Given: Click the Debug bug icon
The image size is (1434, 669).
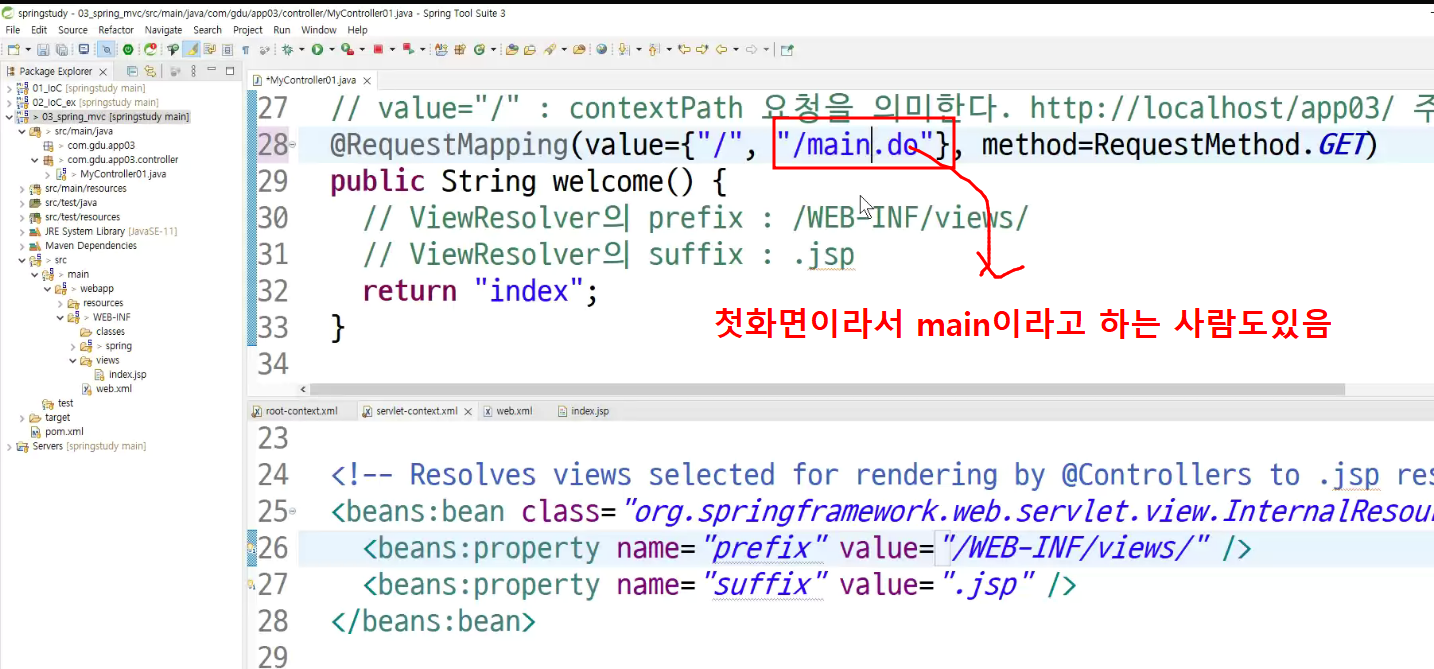Looking at the screenshot, I should click(287, 49).
